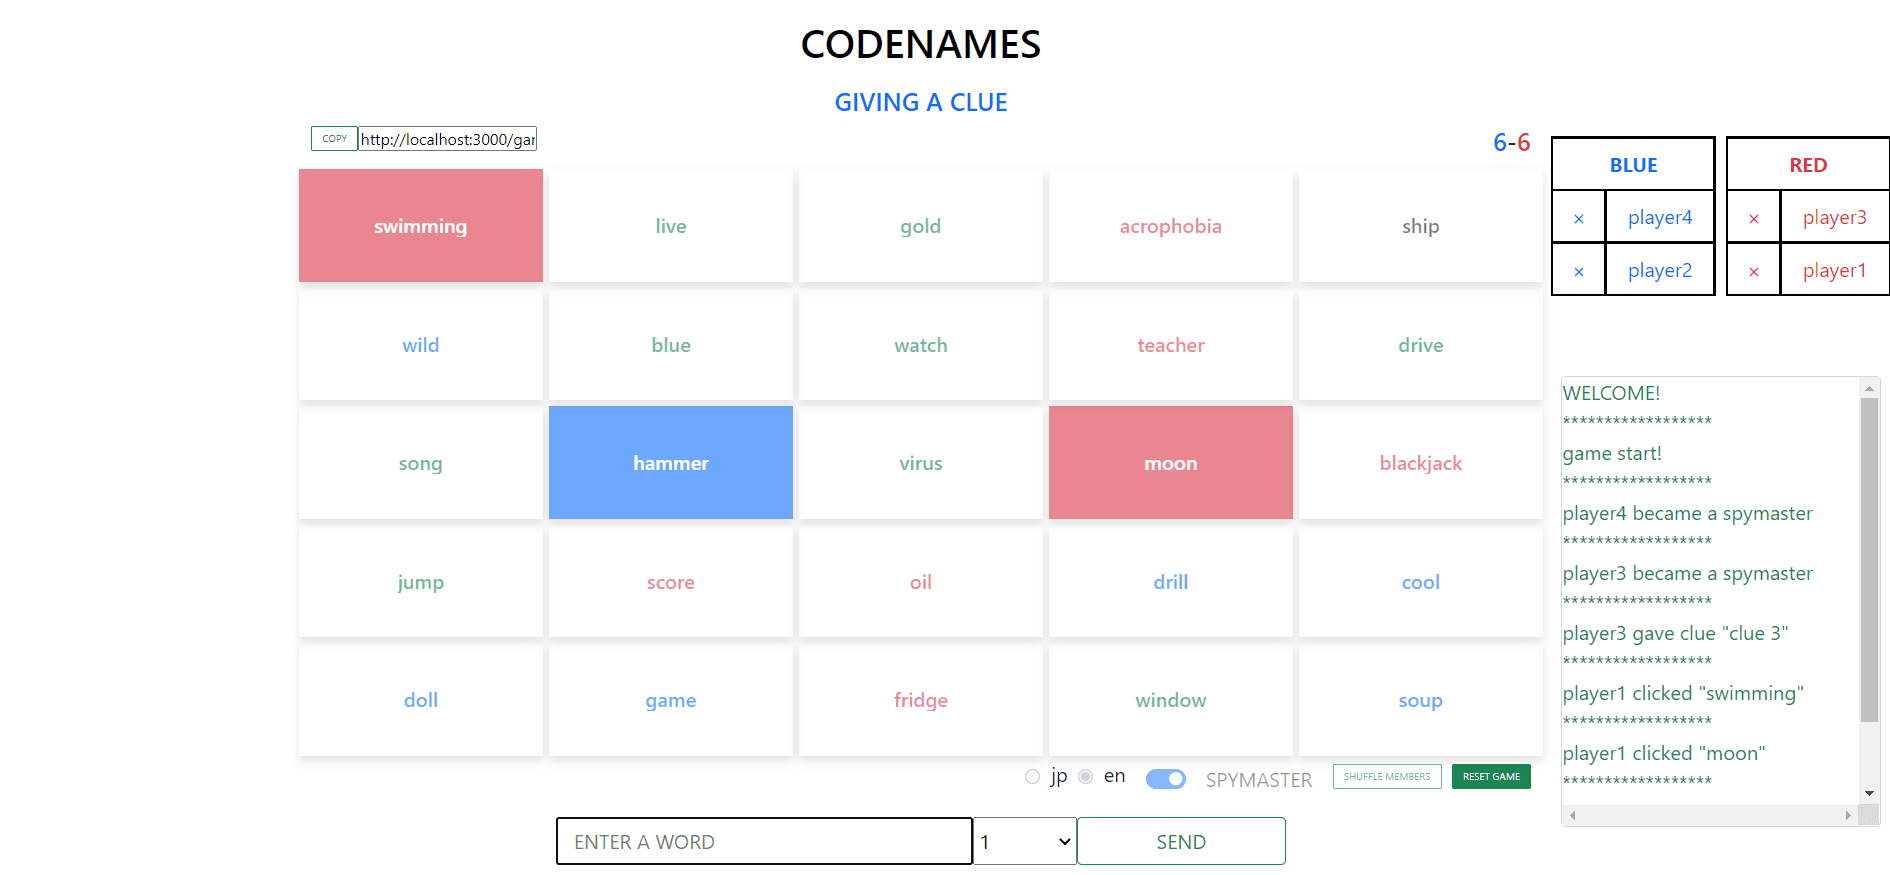The height and width of the screenshot is (875, 1890).
Task: Click the 'game' word card
Action: tap(671, 700)
